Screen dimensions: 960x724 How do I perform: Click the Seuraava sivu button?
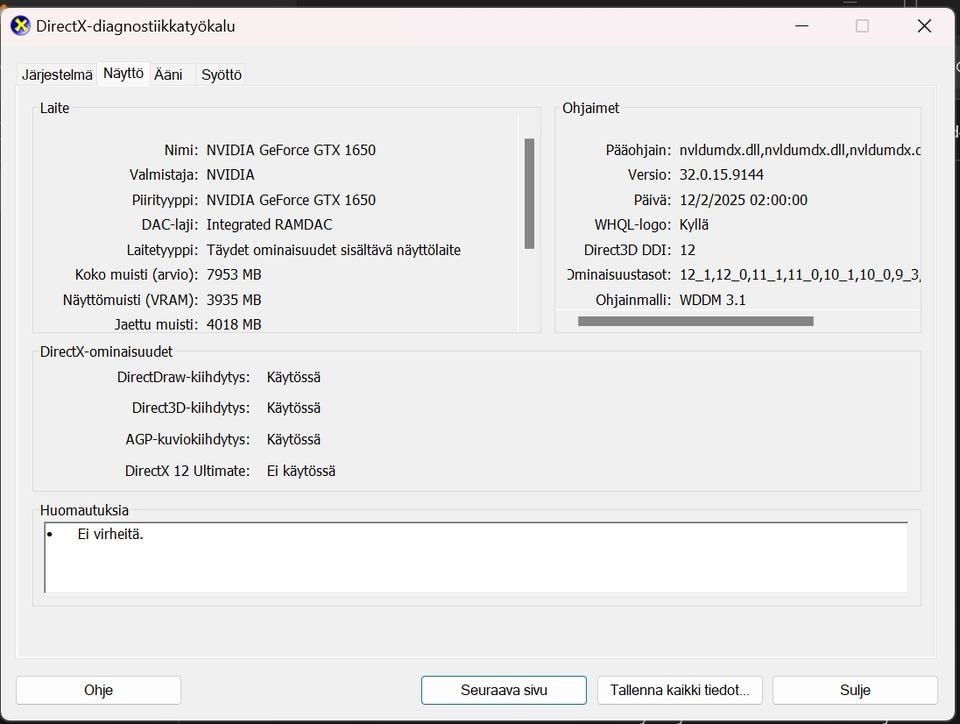click(x=504, y=690)
